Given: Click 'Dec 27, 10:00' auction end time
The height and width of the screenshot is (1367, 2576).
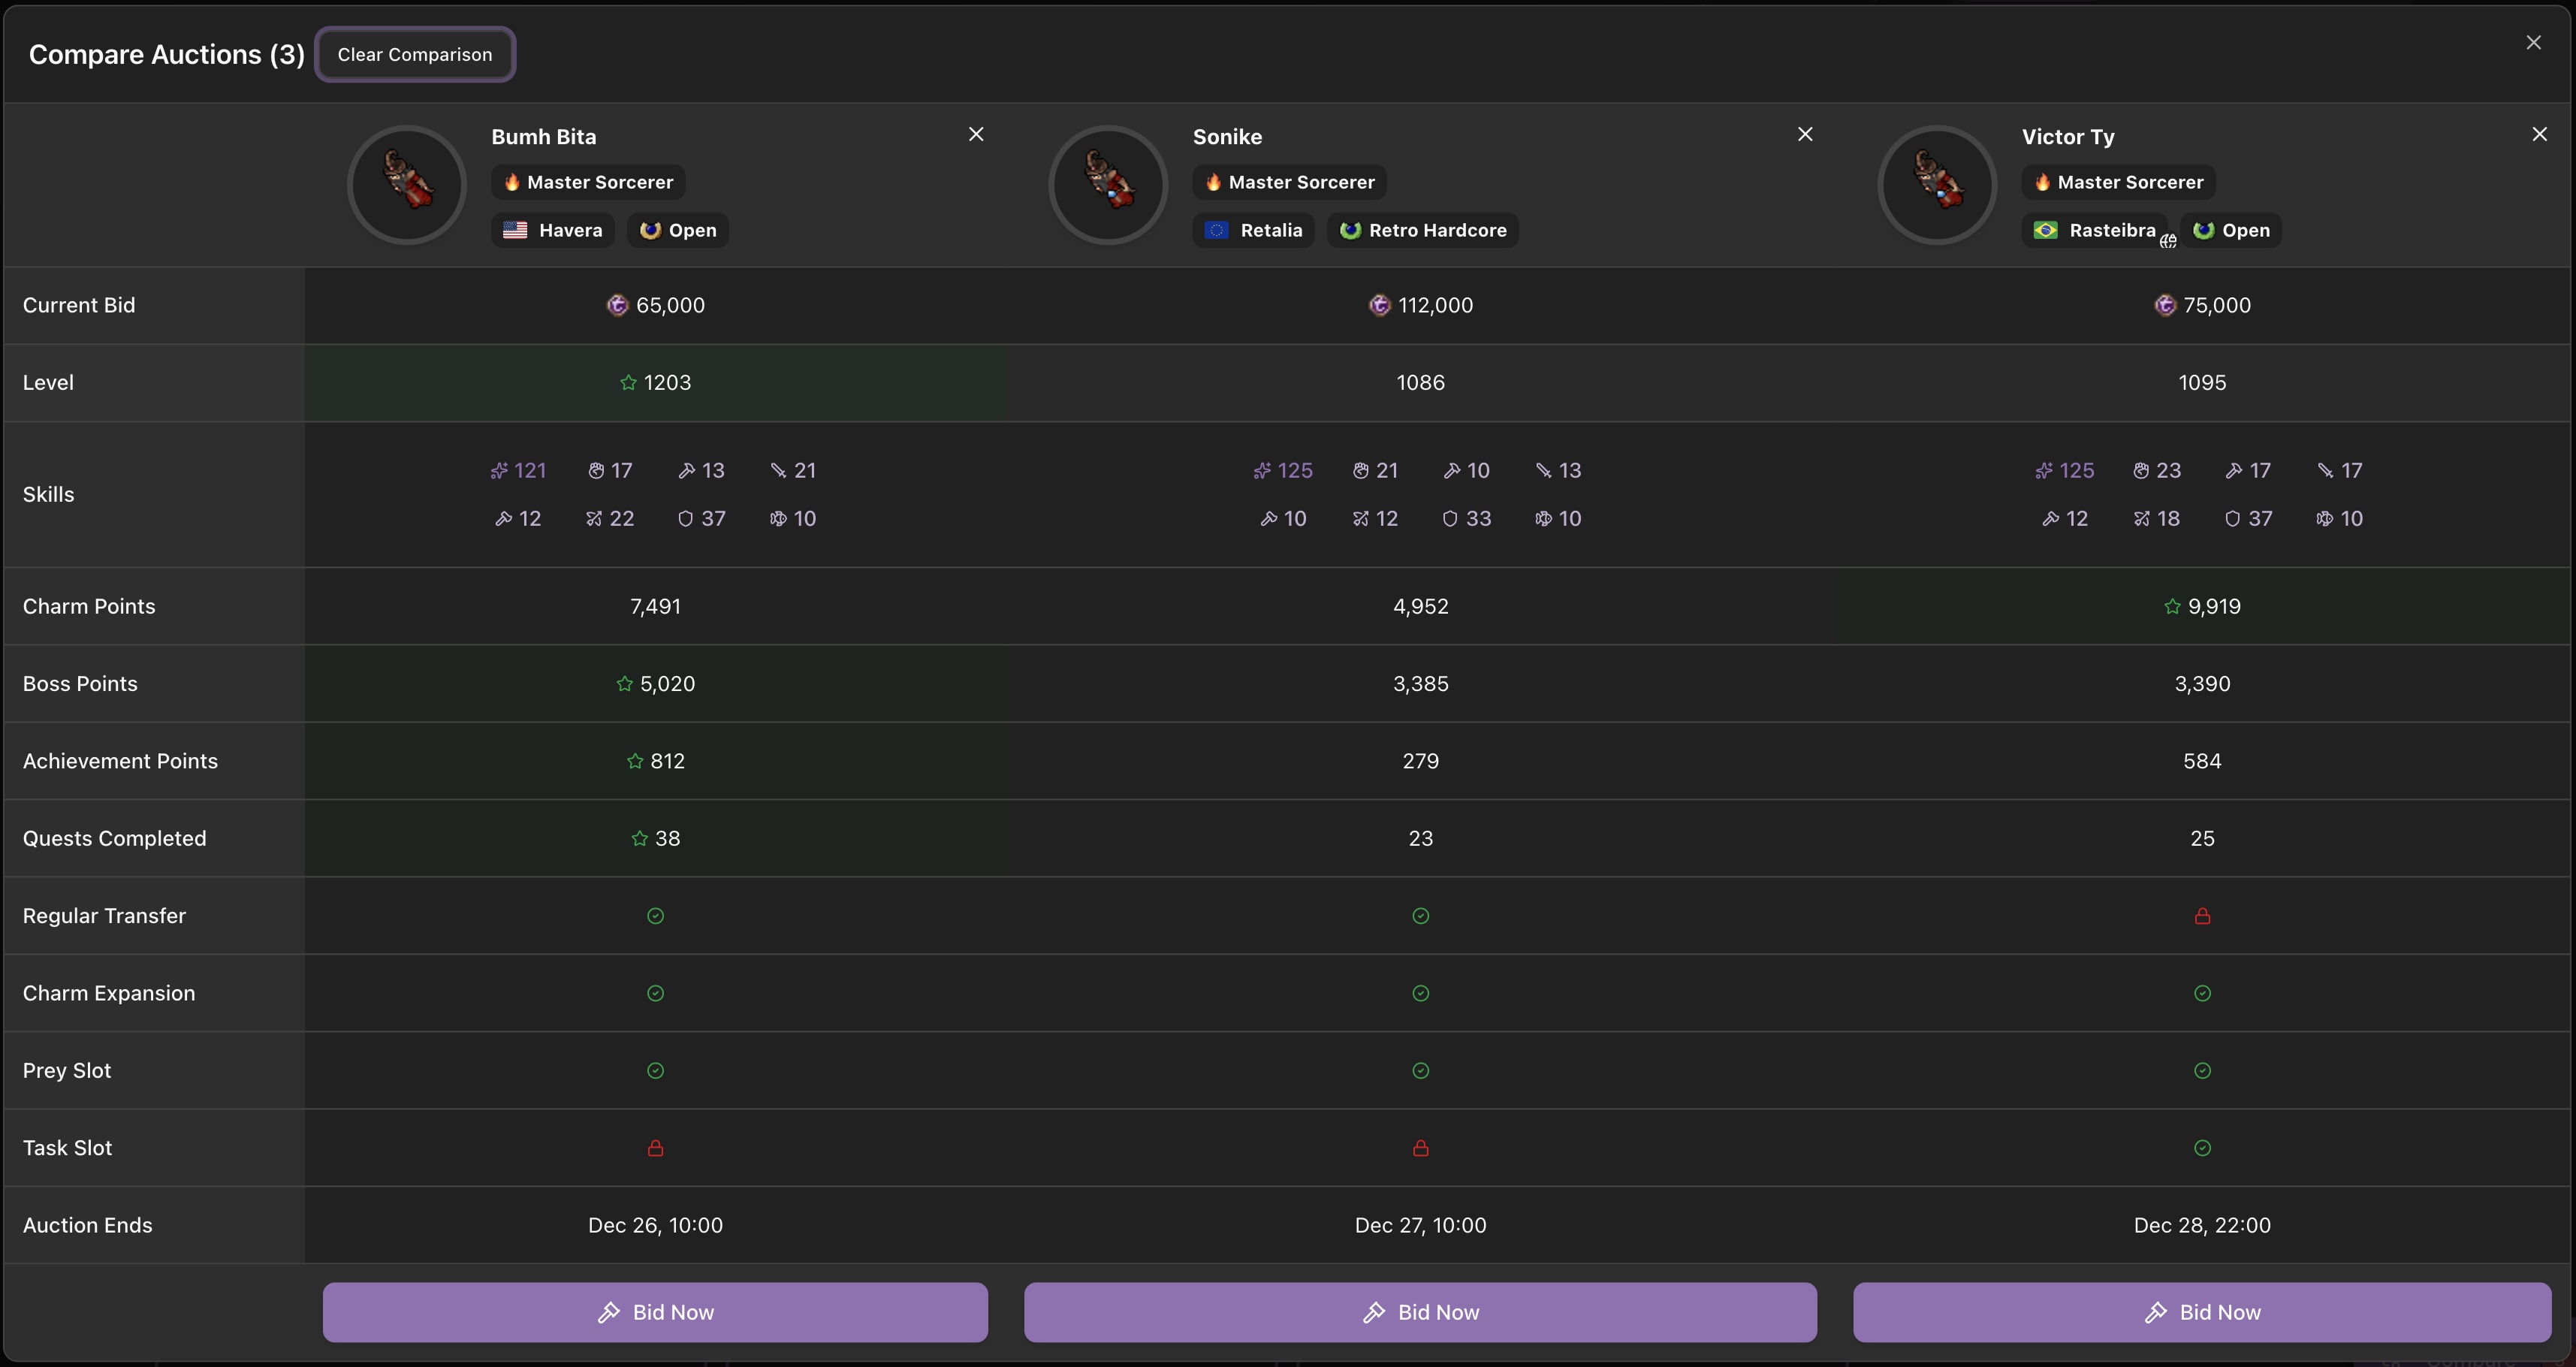Looking at the screenshot, I should click(1420, 1225).
